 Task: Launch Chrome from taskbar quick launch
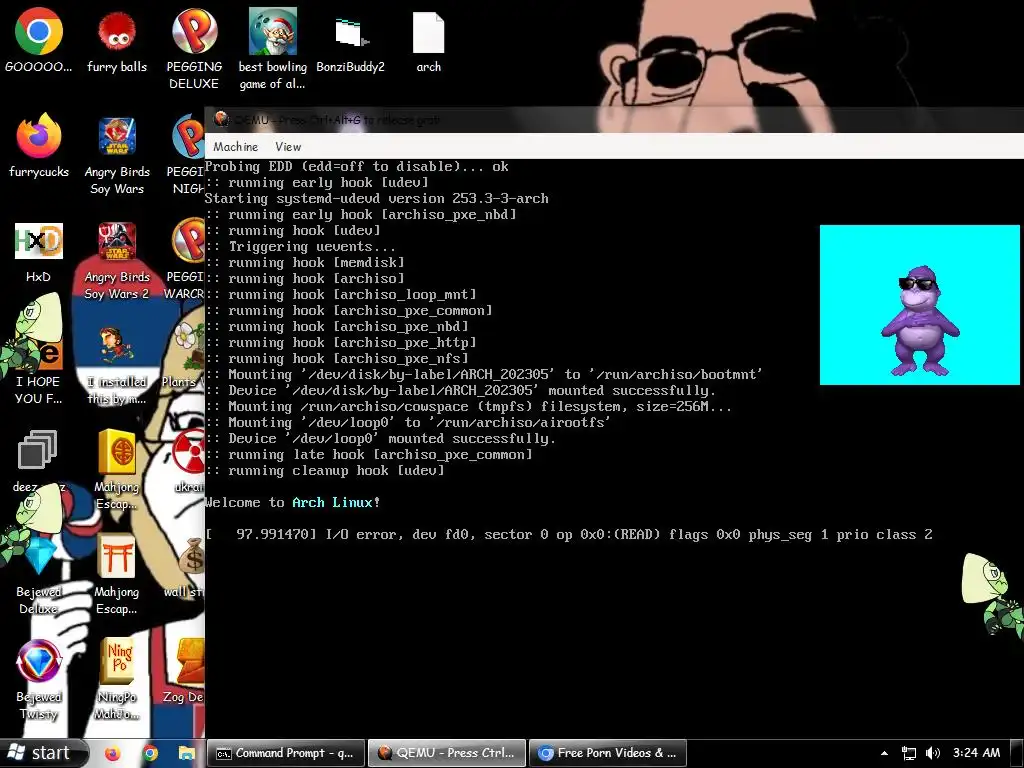[x=150, y=753]
